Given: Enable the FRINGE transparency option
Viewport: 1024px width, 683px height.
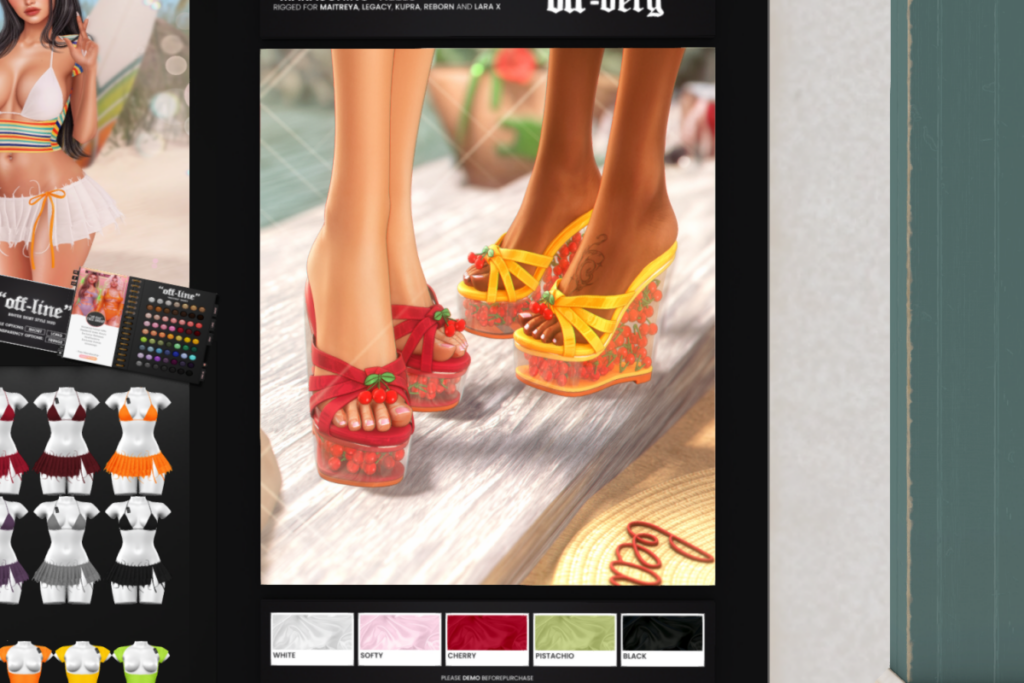Looking at the screenshot, I should point(55,342).
